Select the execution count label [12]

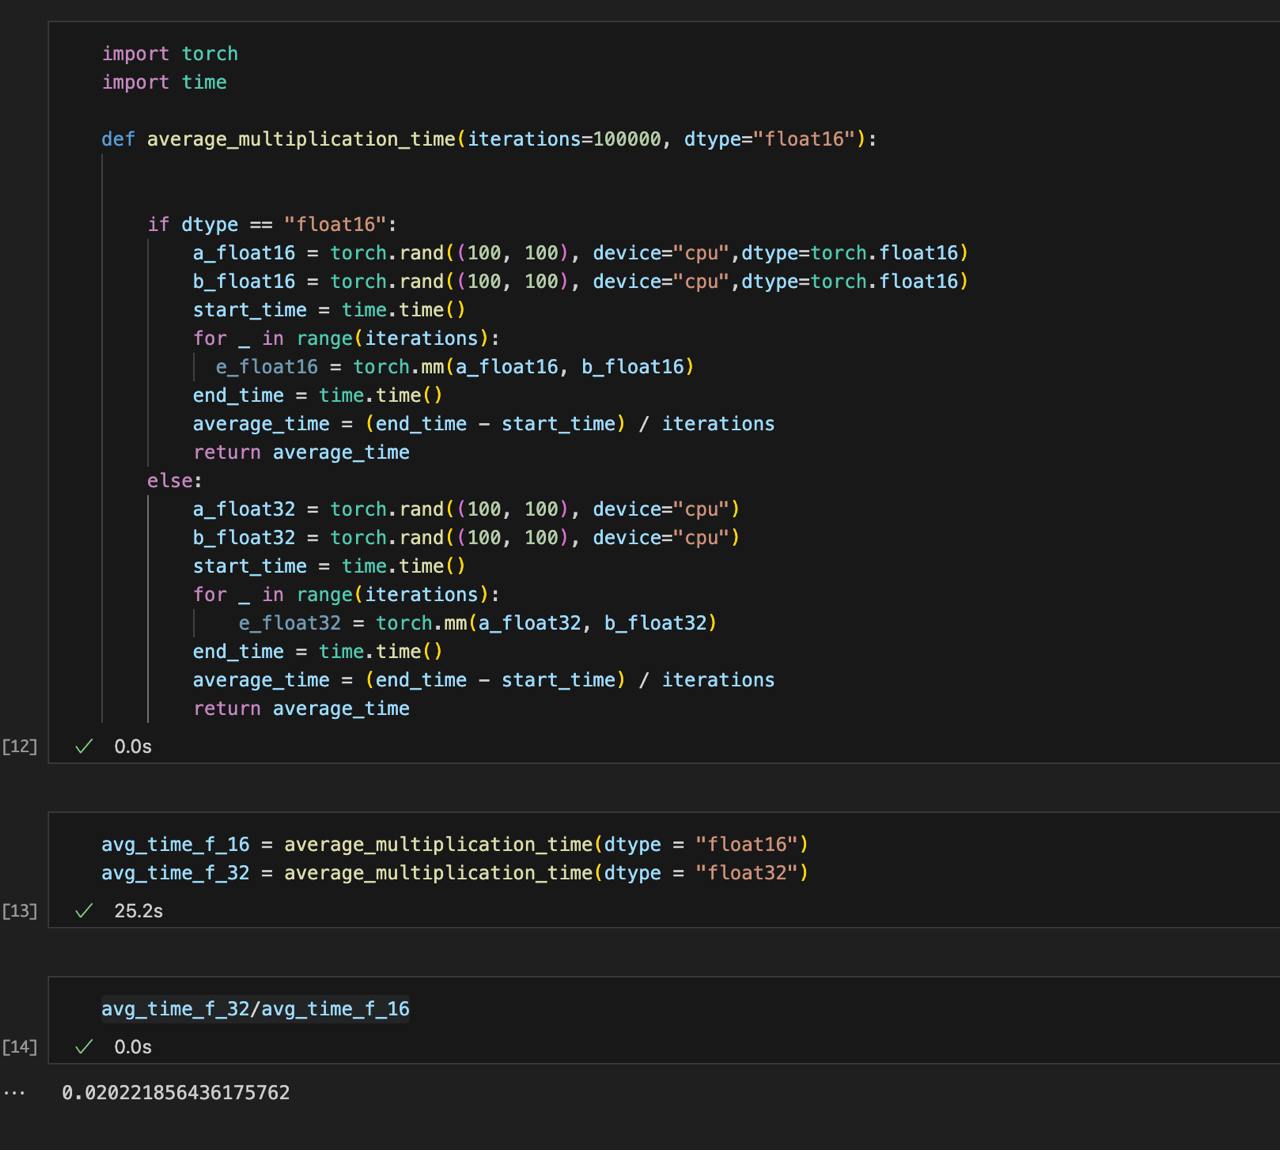click(20, 745)
